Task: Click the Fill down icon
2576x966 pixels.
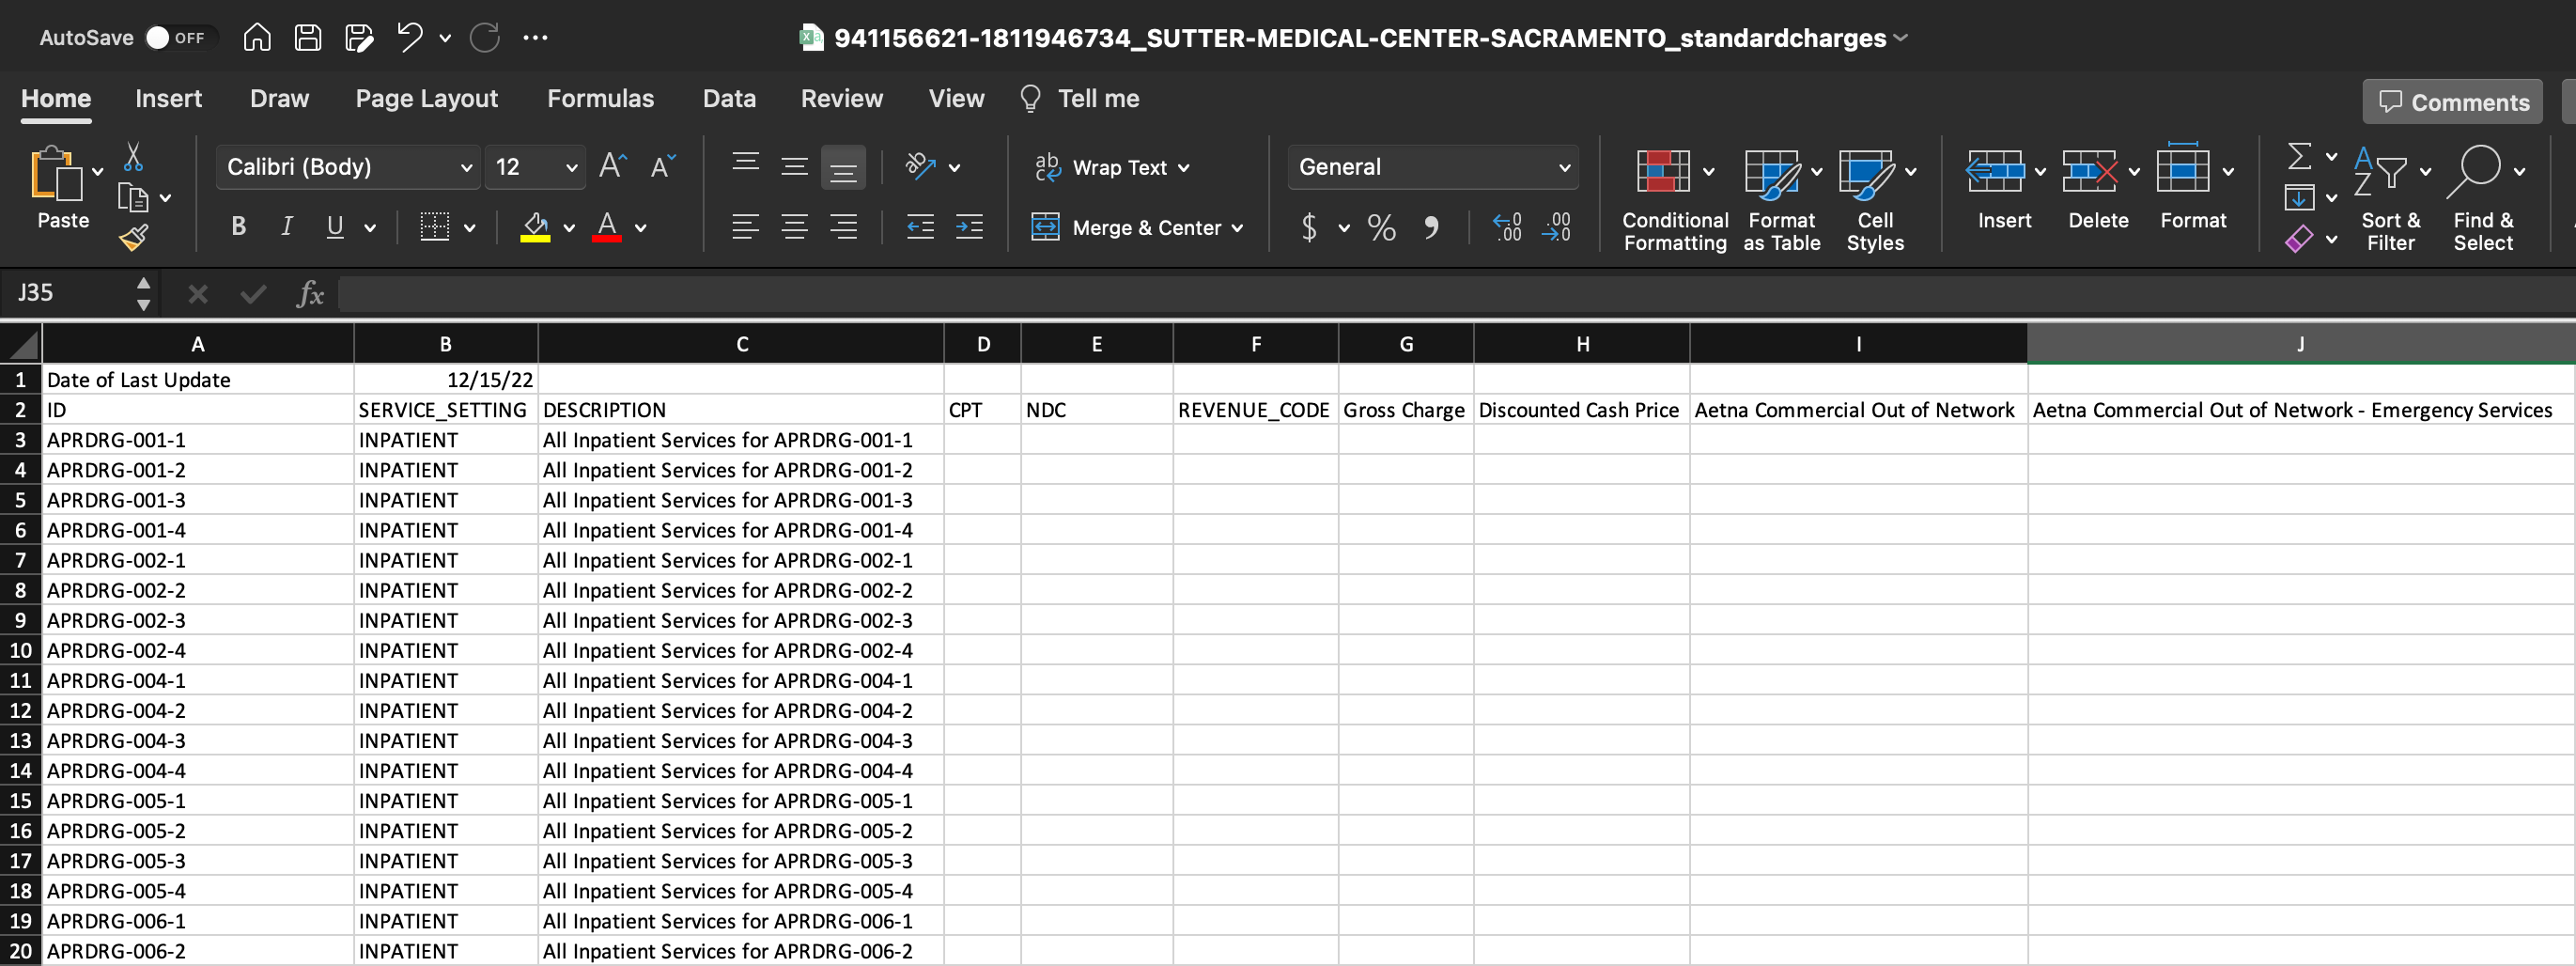Action: [x=2300, y=197]
